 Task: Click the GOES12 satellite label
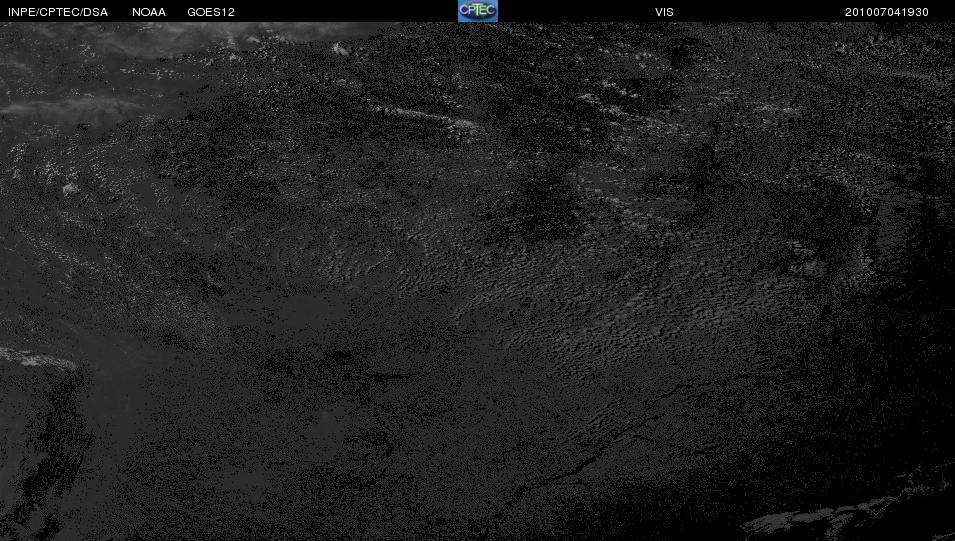(x=211, y=12)
